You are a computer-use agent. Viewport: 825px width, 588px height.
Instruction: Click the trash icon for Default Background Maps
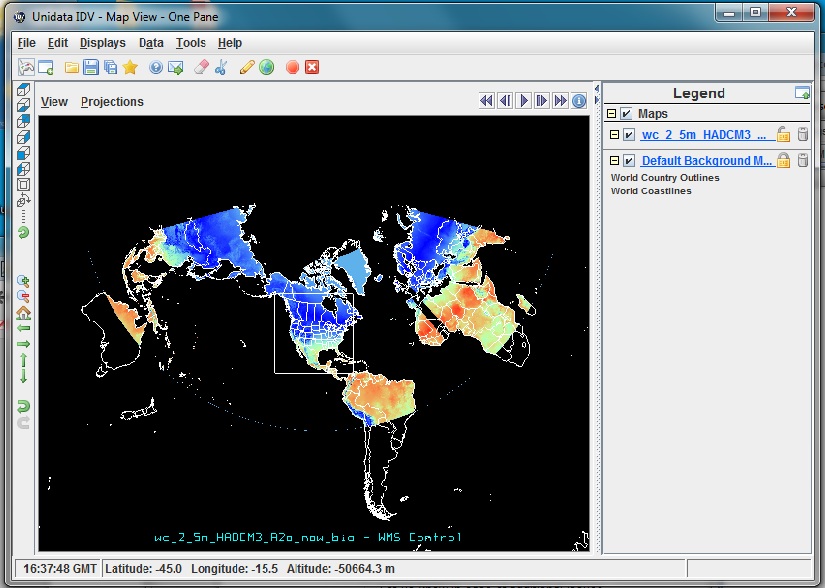click(x=803, y=161)
